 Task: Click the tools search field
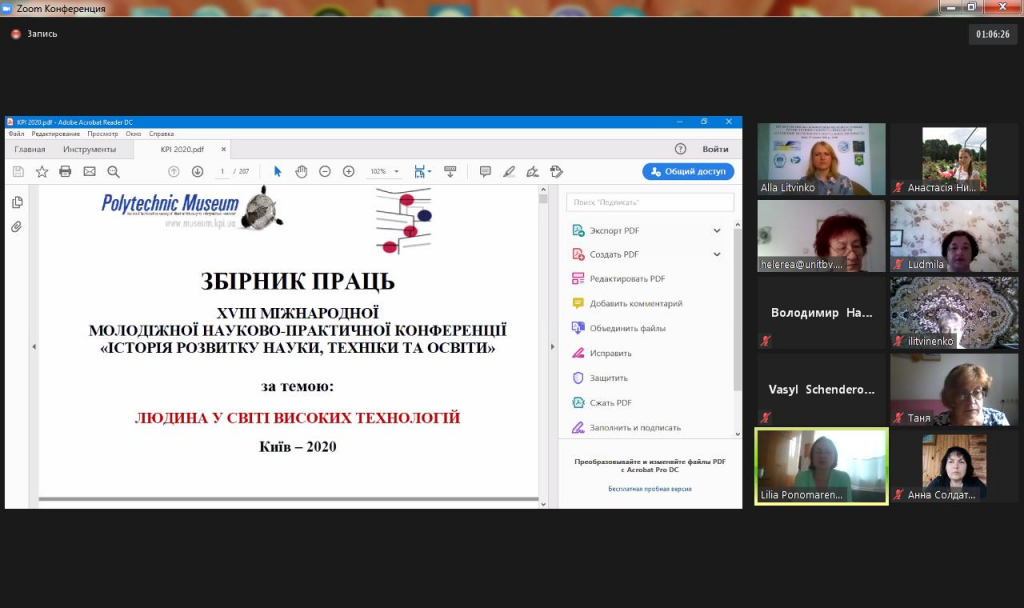pyautogui.click(x=650, y=202)
